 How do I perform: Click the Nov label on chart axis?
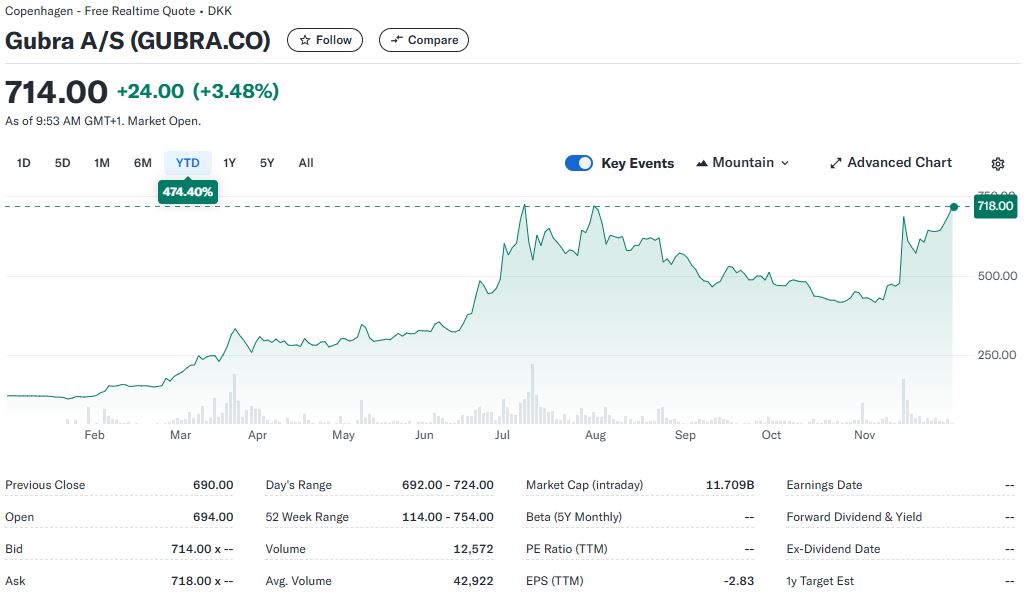[864, 435]
